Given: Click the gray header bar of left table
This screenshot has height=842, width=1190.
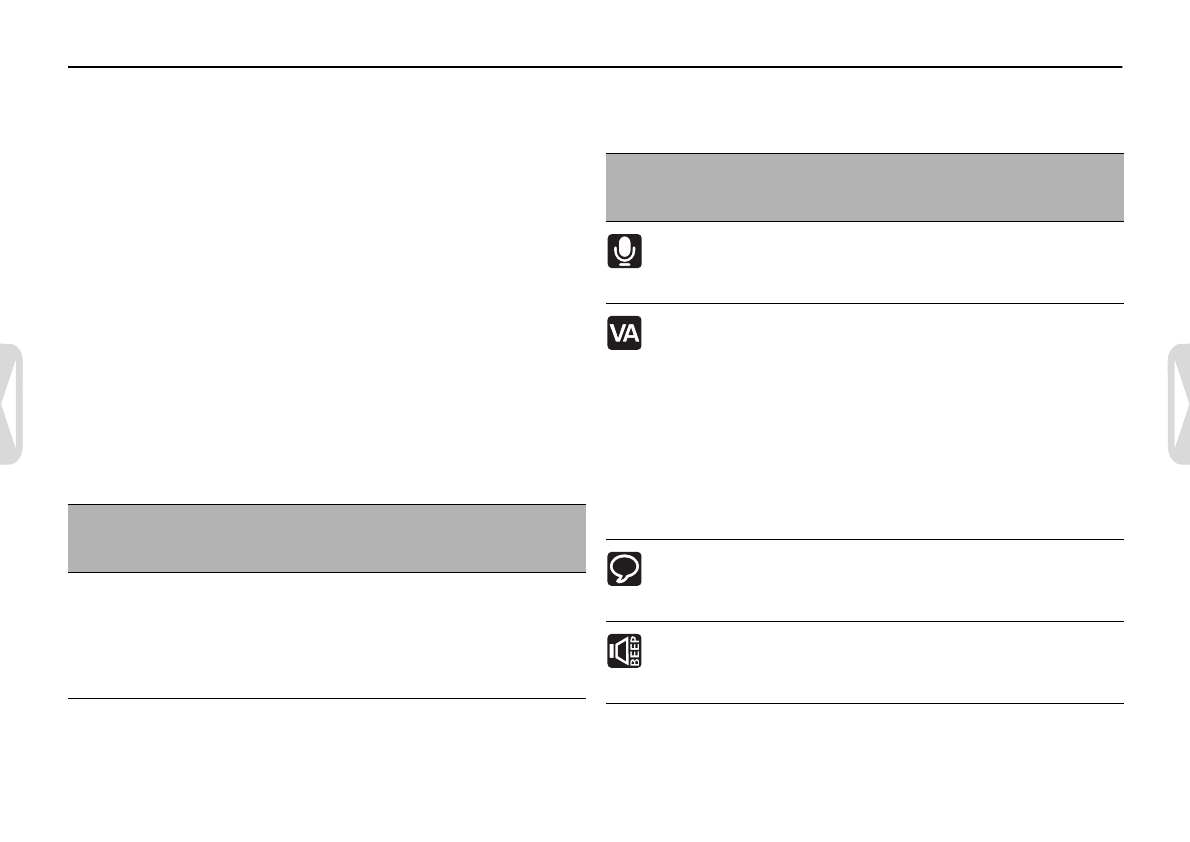Looking at the screenshot, I should pyautogui.click(x=326, y=538).
